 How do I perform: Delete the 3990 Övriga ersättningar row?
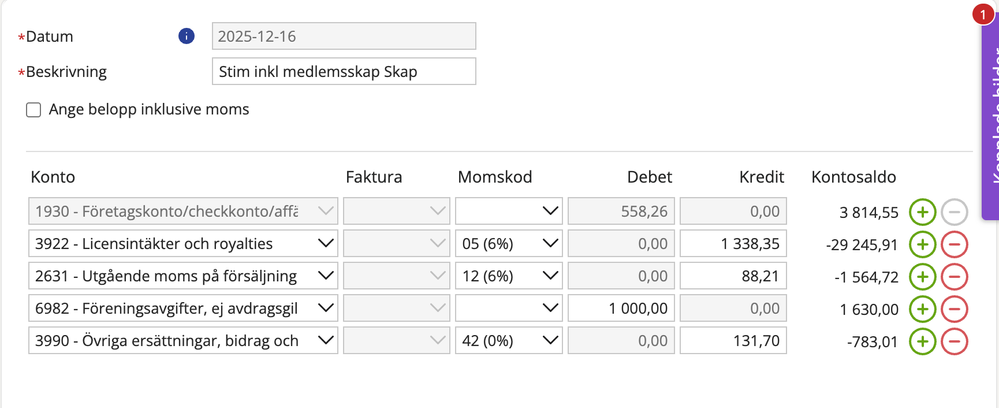(x=955, y=341)
